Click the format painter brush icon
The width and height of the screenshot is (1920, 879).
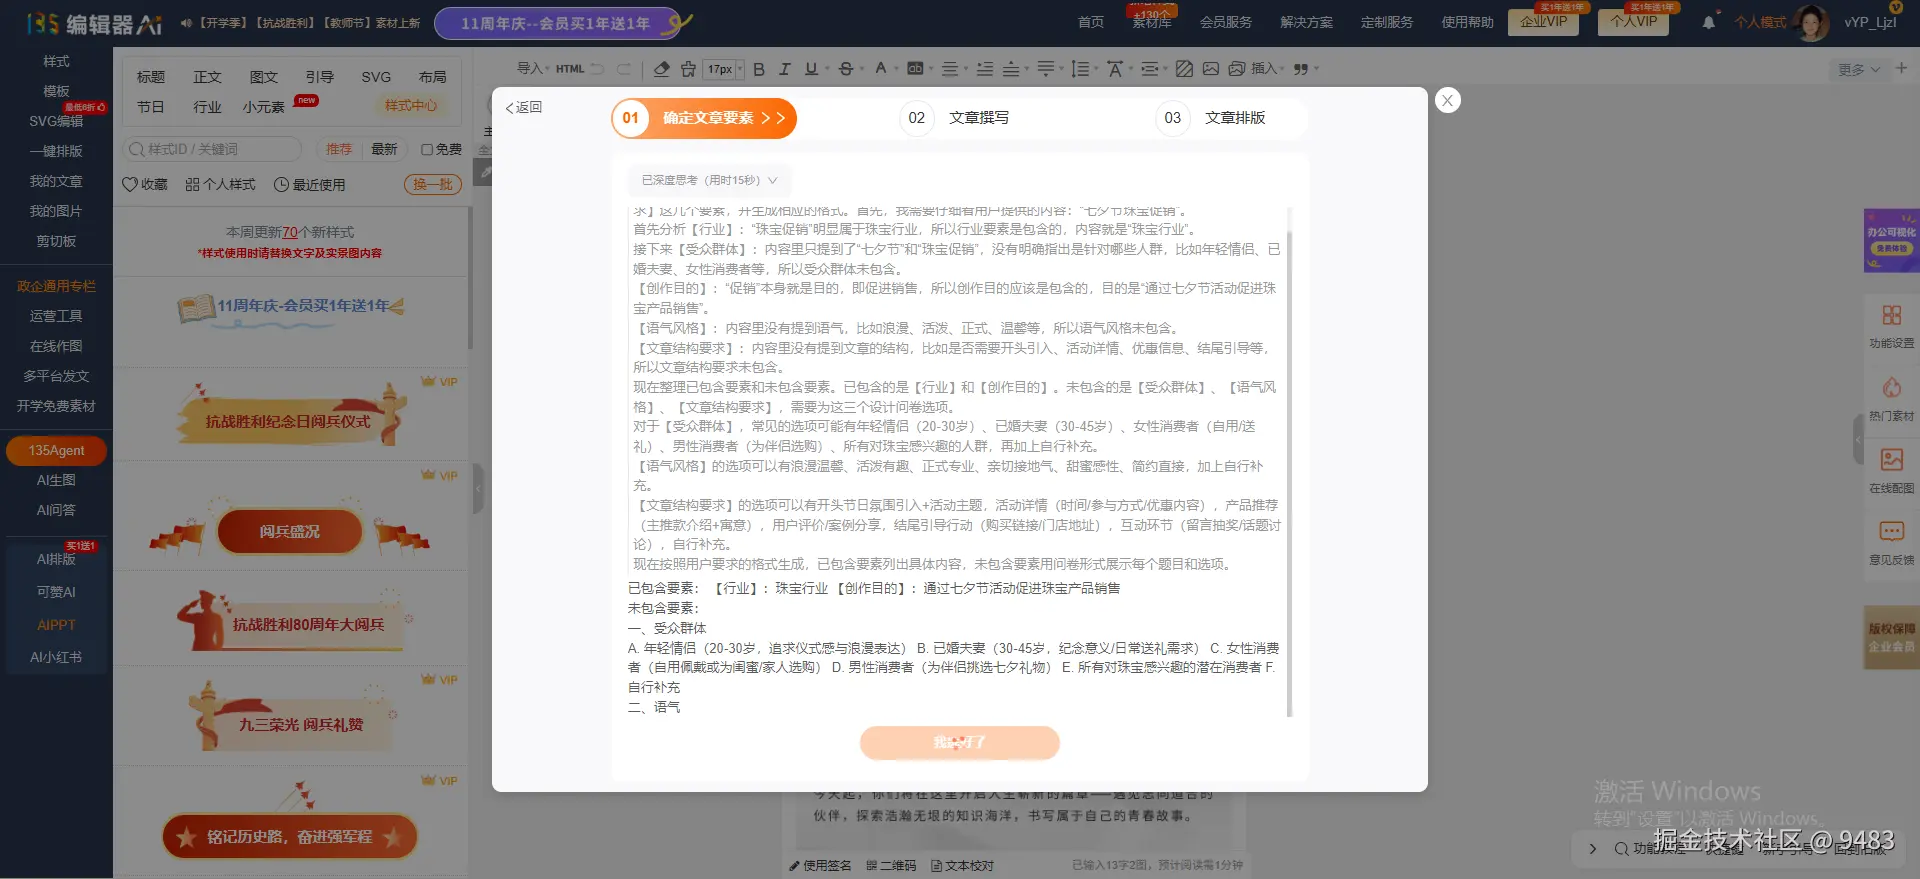click(x=688, y=69)
